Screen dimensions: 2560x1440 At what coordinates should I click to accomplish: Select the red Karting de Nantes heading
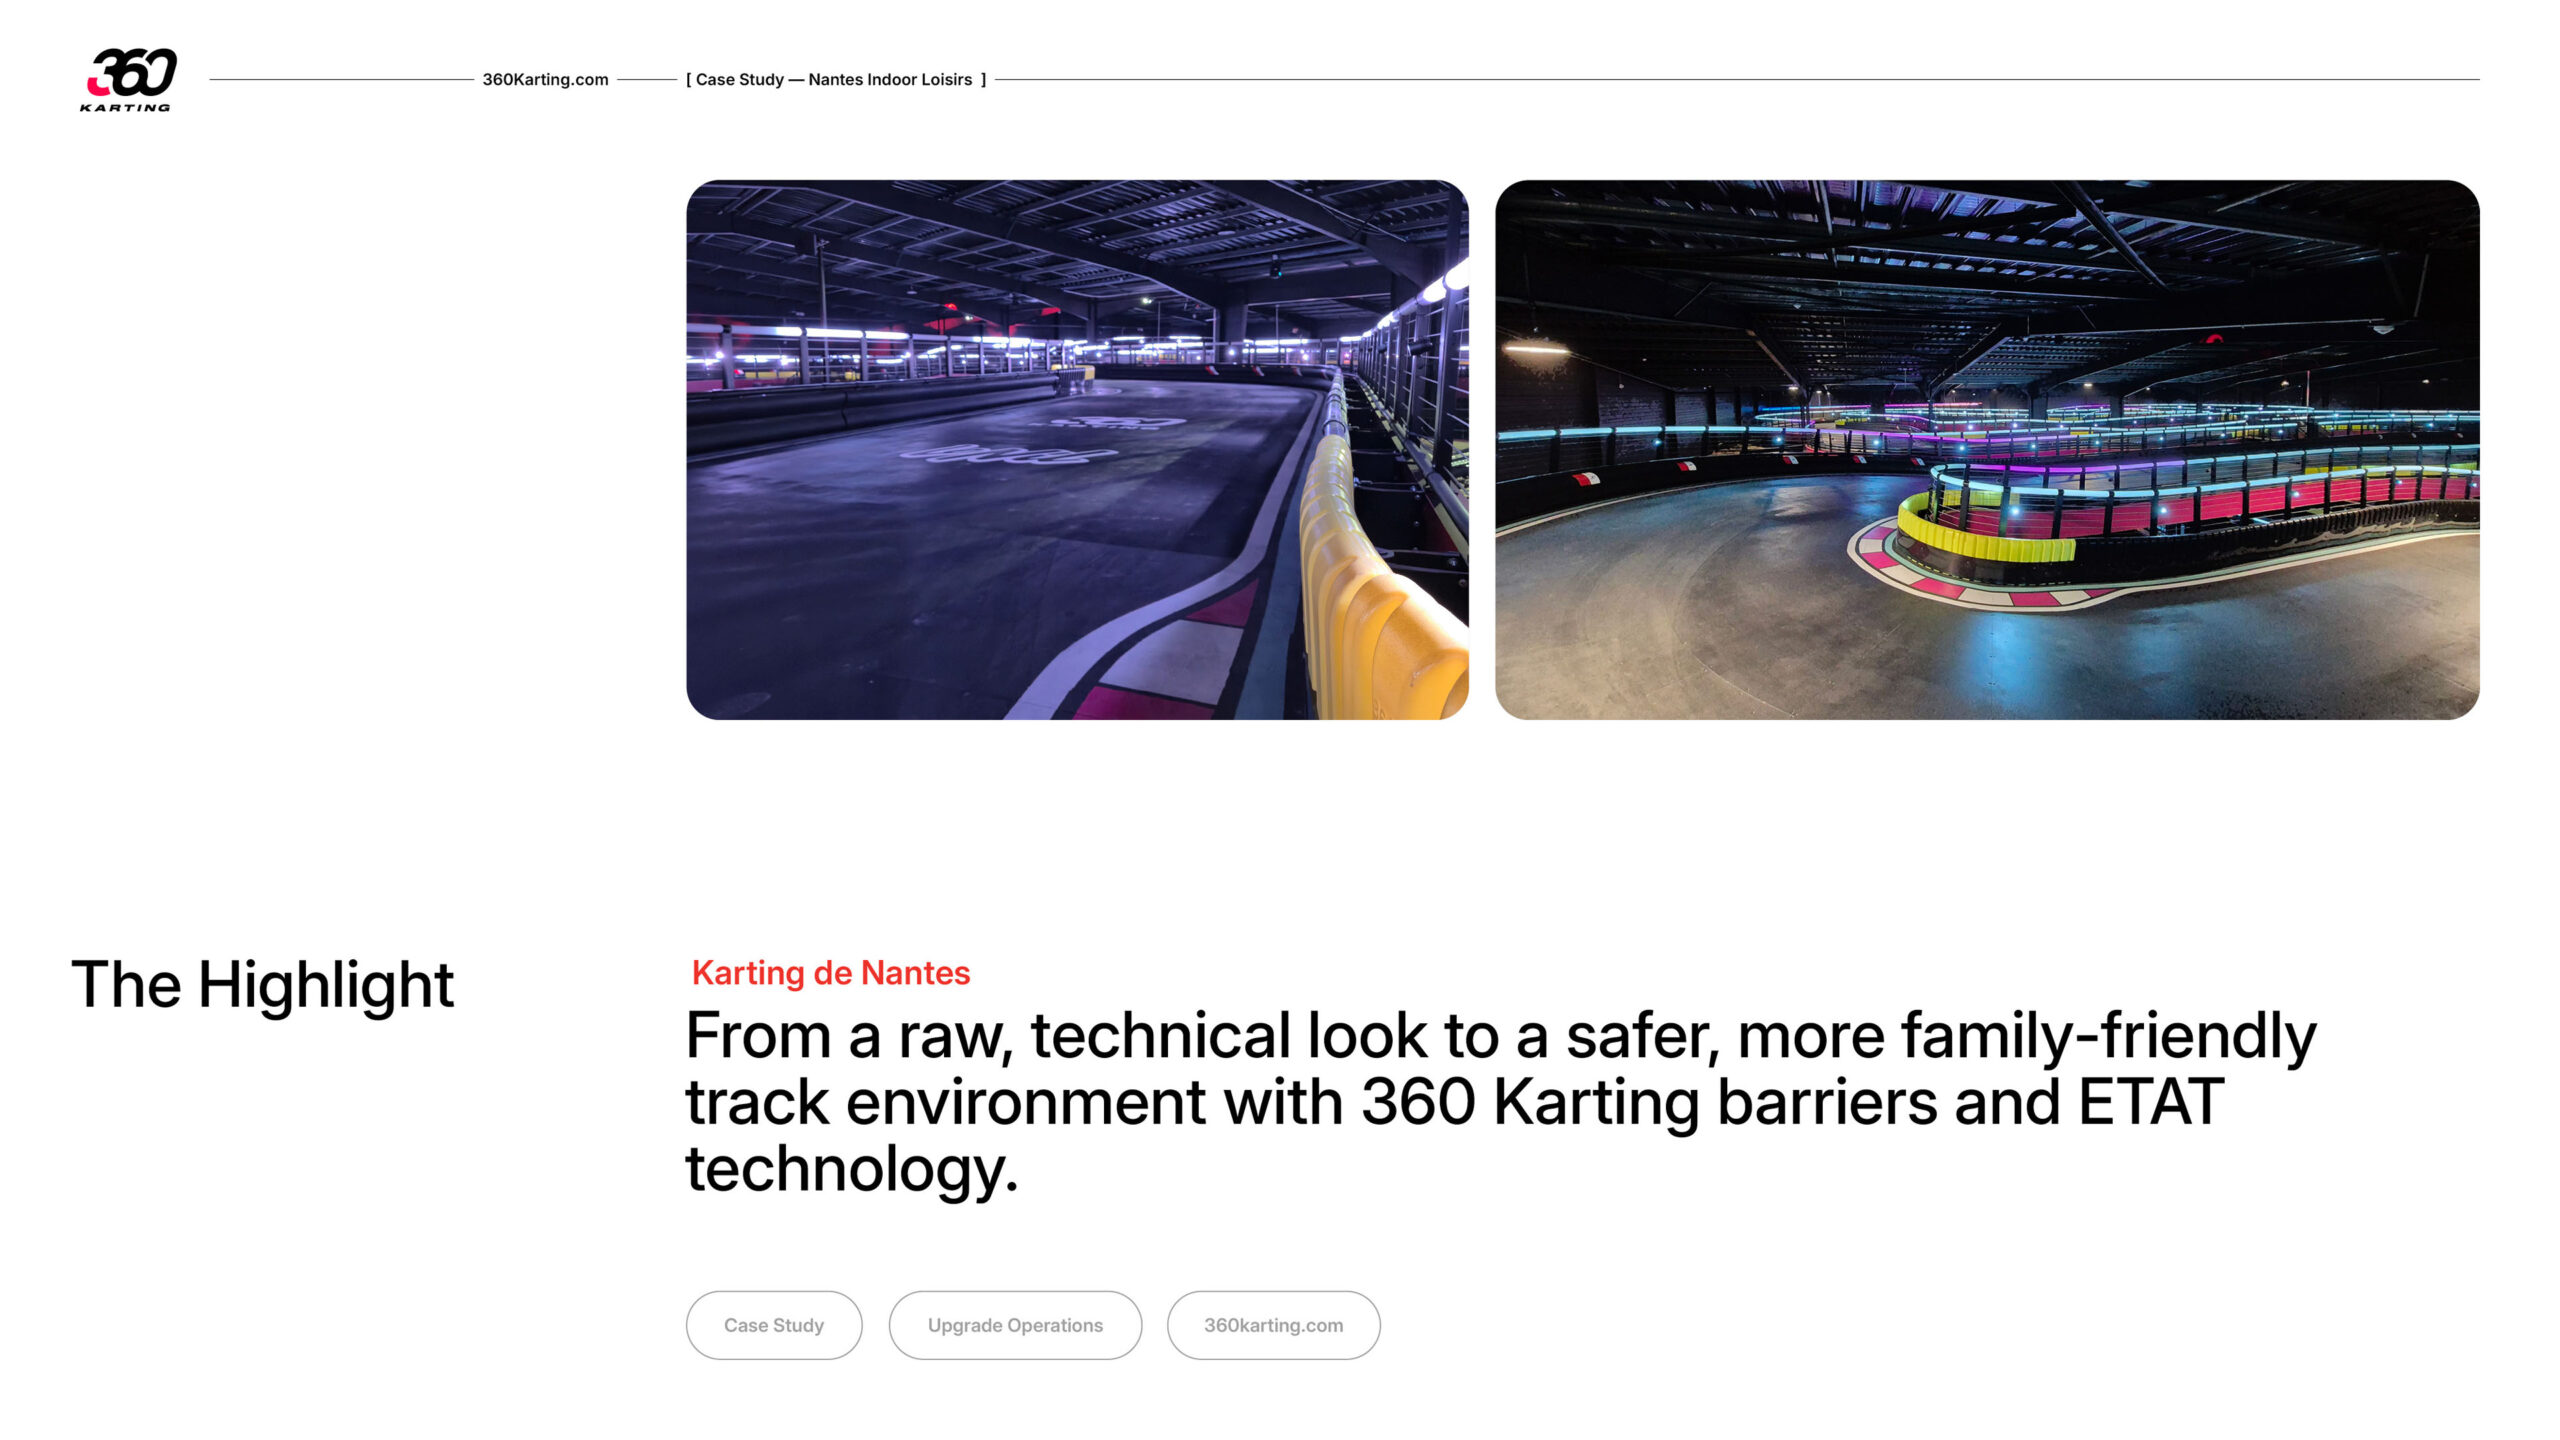click(831, 973)
